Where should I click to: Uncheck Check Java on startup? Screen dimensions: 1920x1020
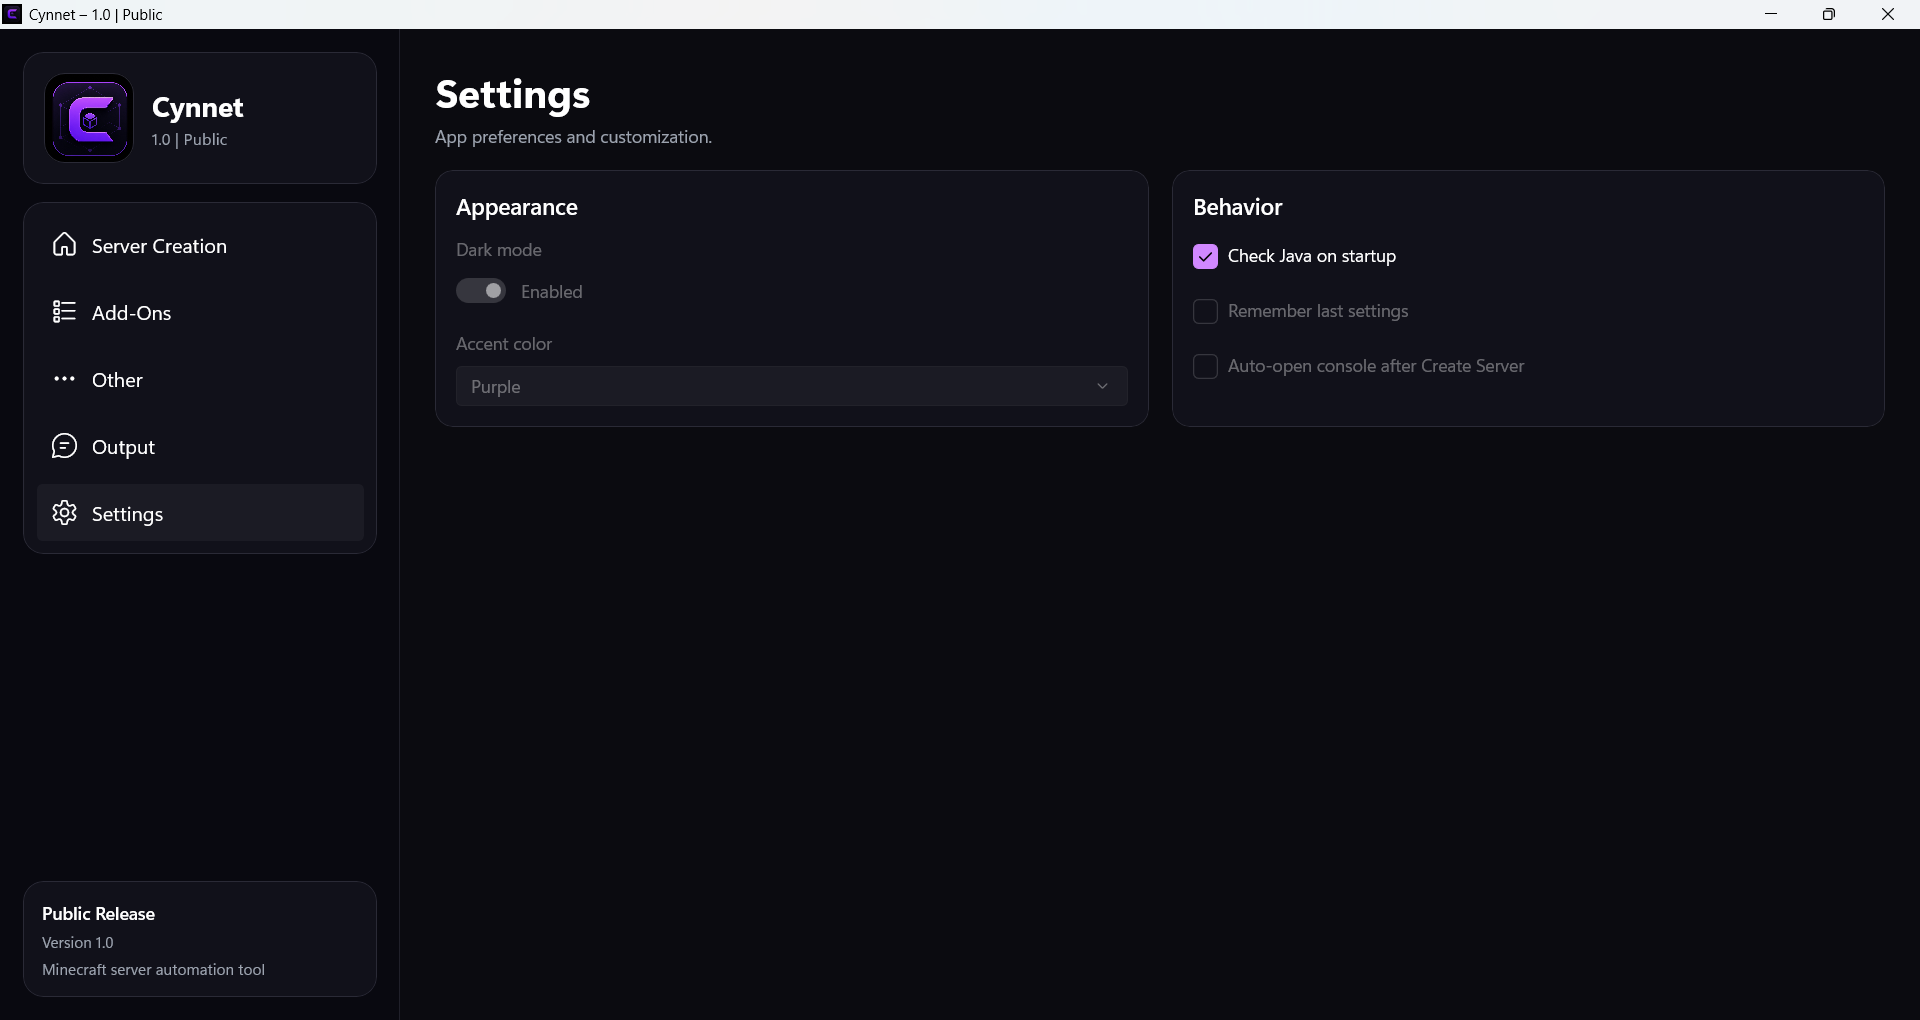[1205, 257]
